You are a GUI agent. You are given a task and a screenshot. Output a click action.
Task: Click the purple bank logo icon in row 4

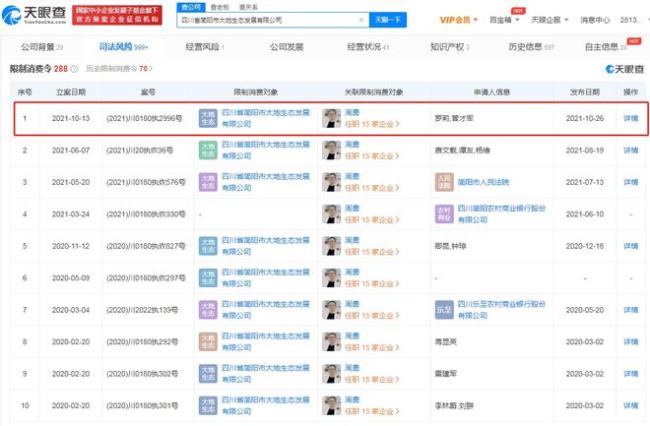pos(444,214)
